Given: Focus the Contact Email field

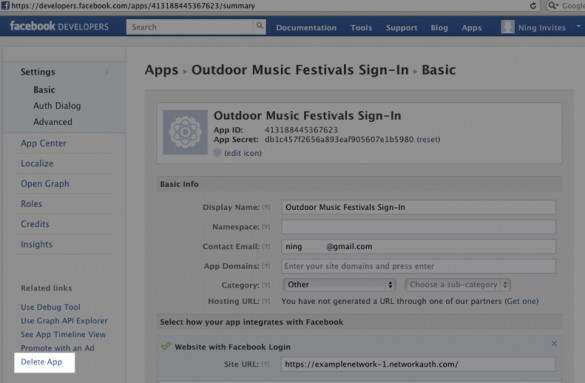Looking at the screenshot, I should click(x=419, y=247).
